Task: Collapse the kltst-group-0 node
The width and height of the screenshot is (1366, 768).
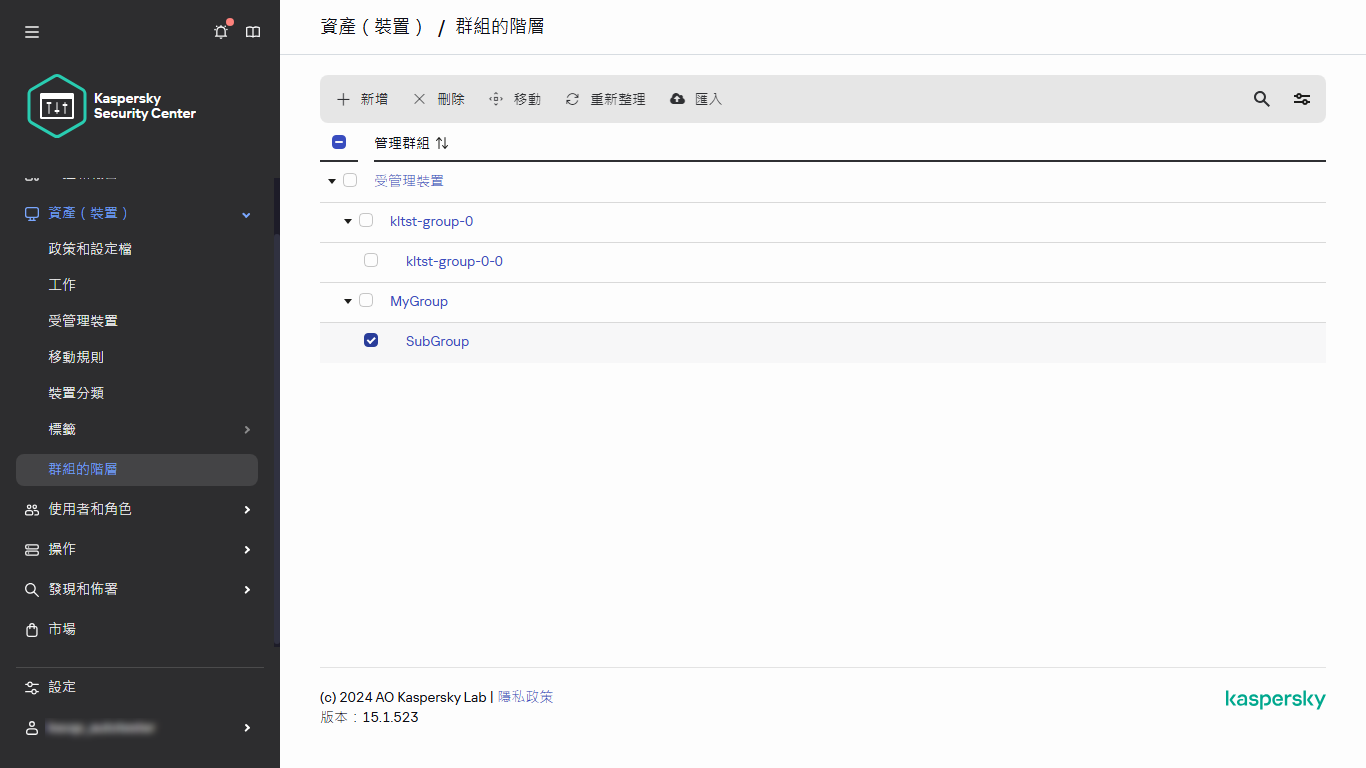Action: [x=346, y=220]
